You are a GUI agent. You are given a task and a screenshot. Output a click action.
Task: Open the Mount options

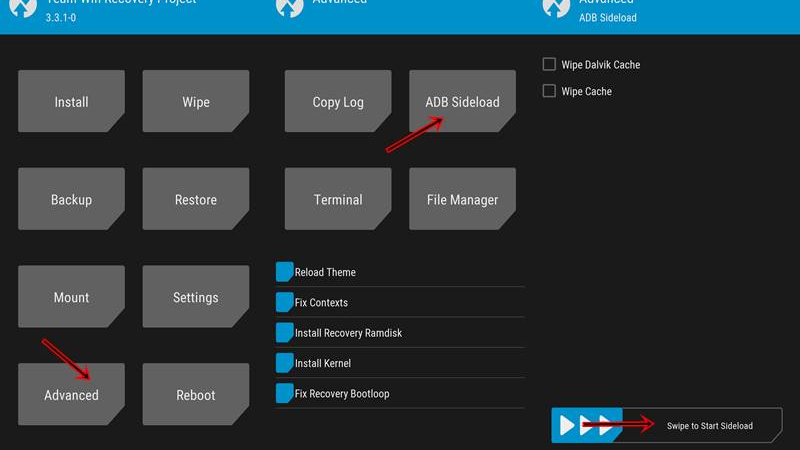(71, 297)
